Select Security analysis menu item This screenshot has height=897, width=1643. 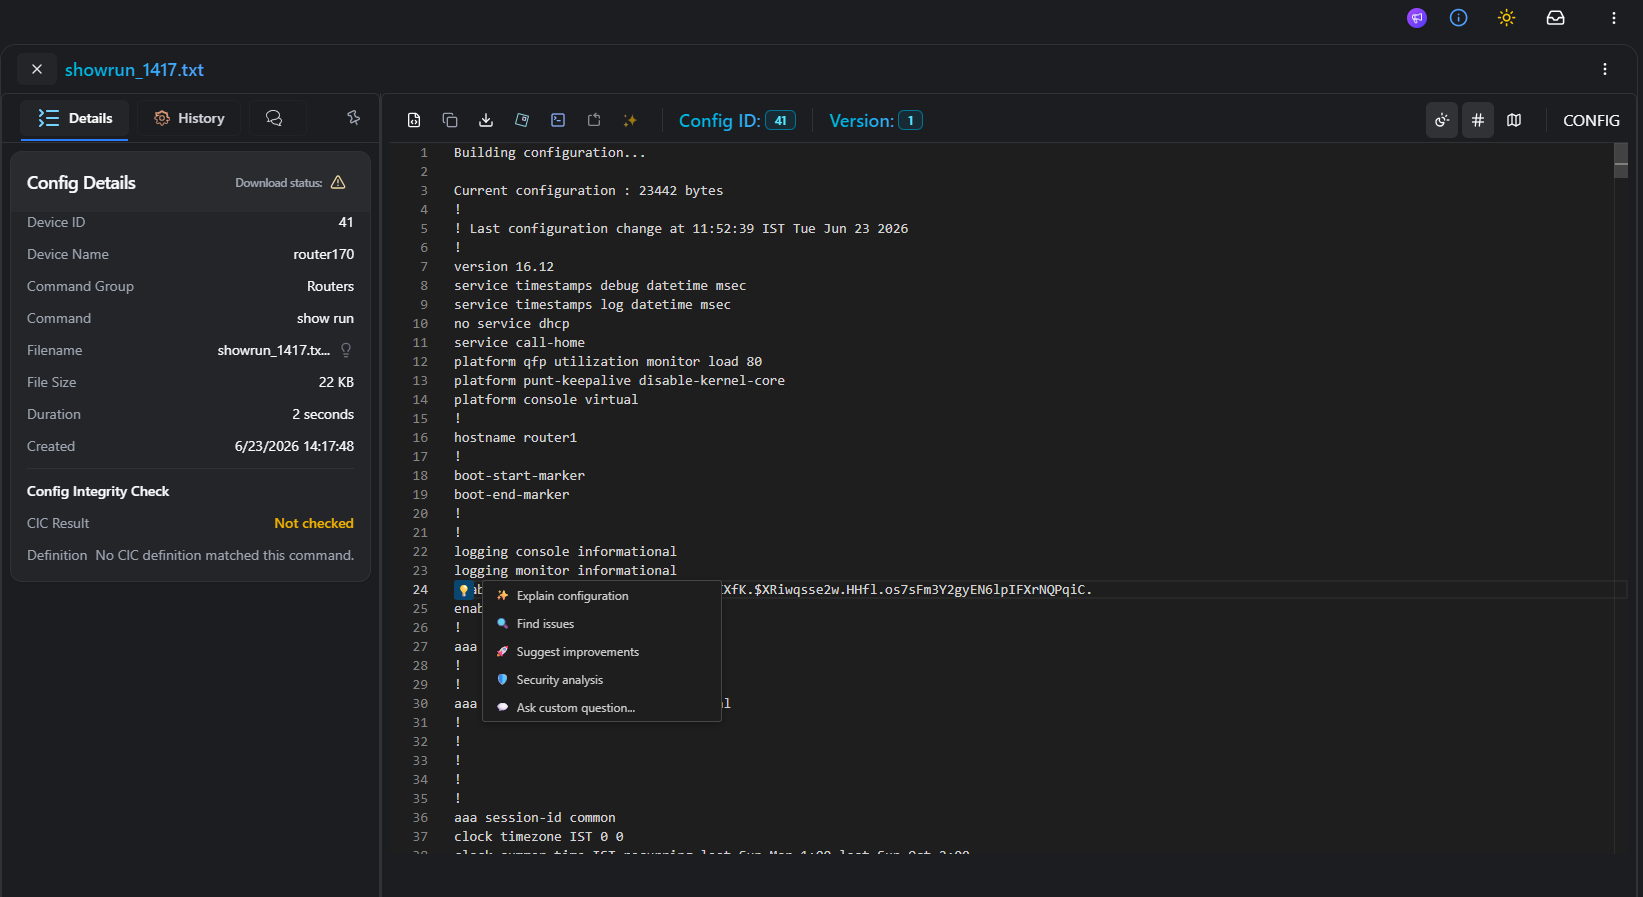[x=602, y=680]
